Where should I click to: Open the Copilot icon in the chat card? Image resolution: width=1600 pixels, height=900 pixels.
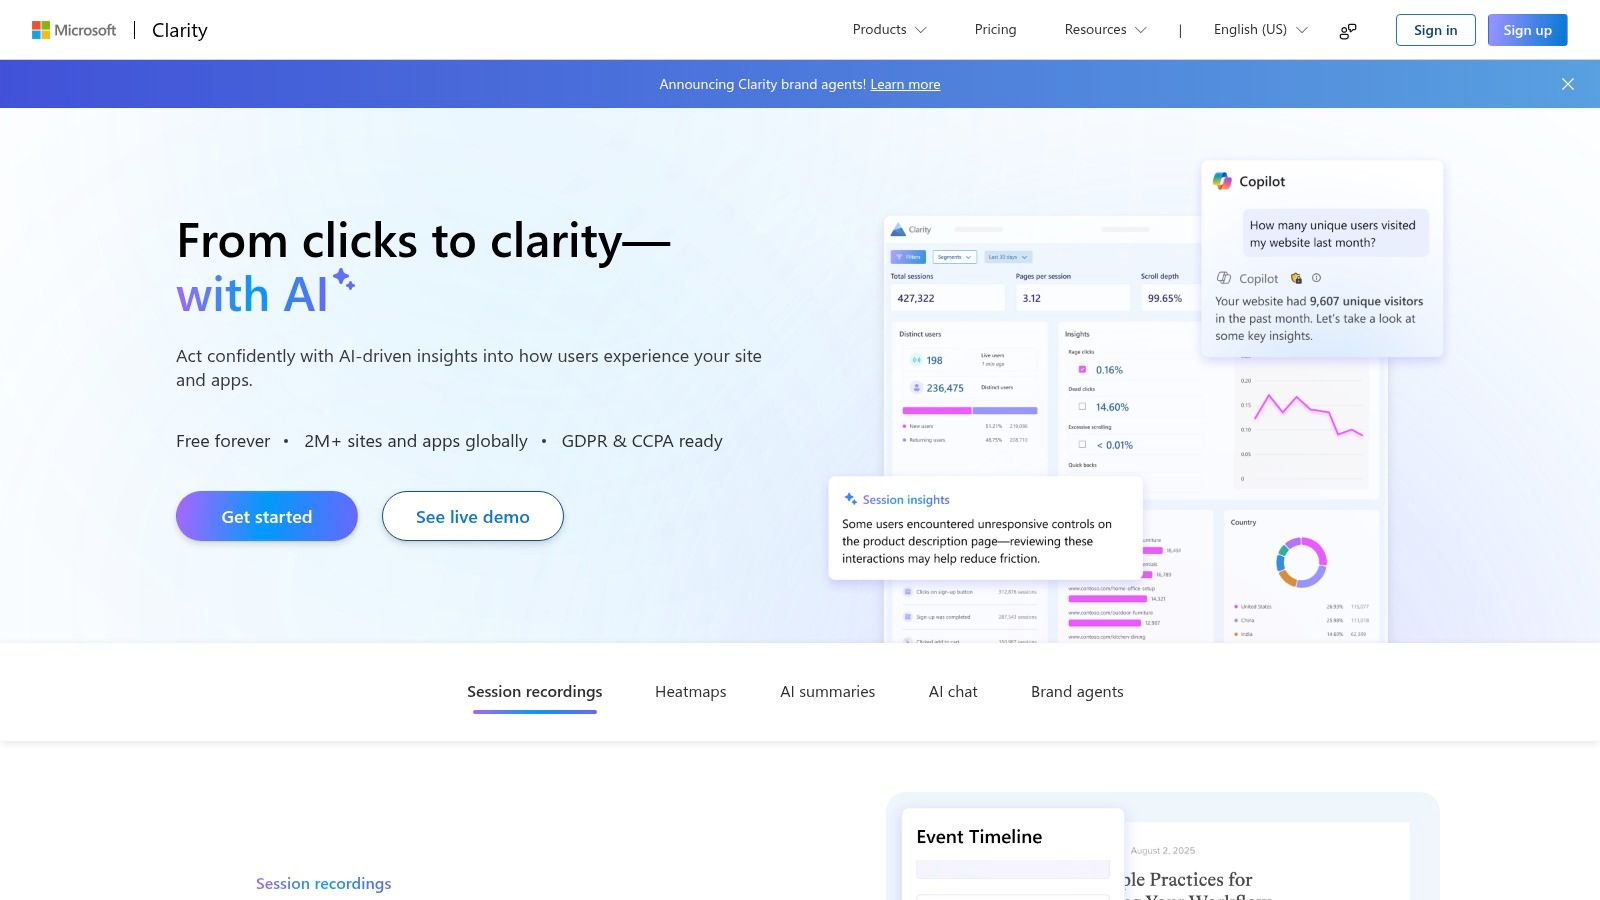point(1222,181)
